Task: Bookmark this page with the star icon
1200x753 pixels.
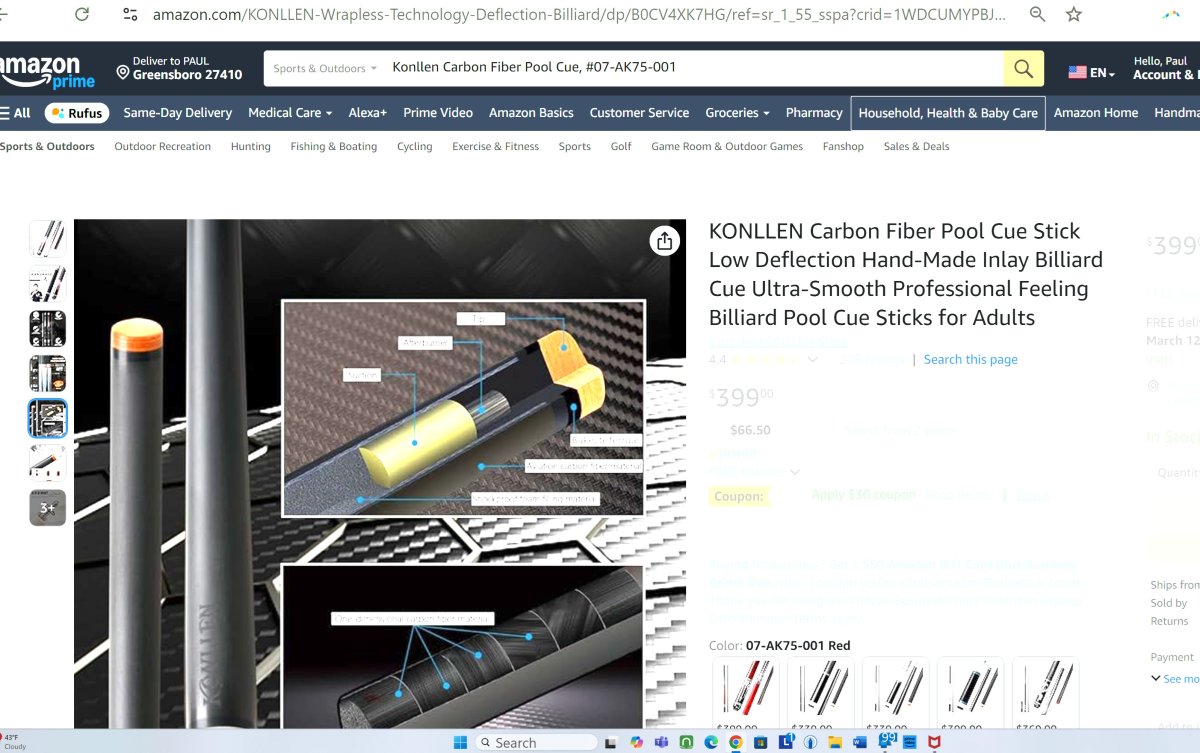Action: pos(1073,14)
